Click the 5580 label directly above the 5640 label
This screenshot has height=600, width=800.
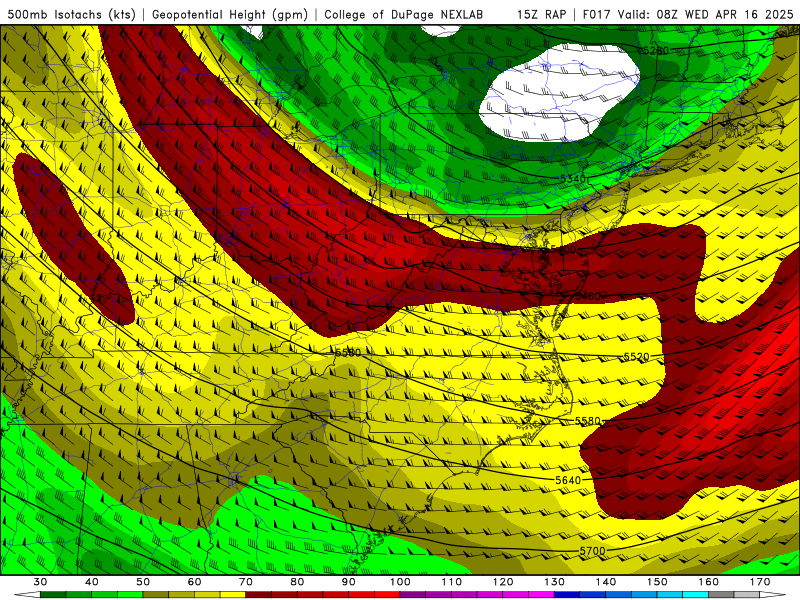click(588, 421)
